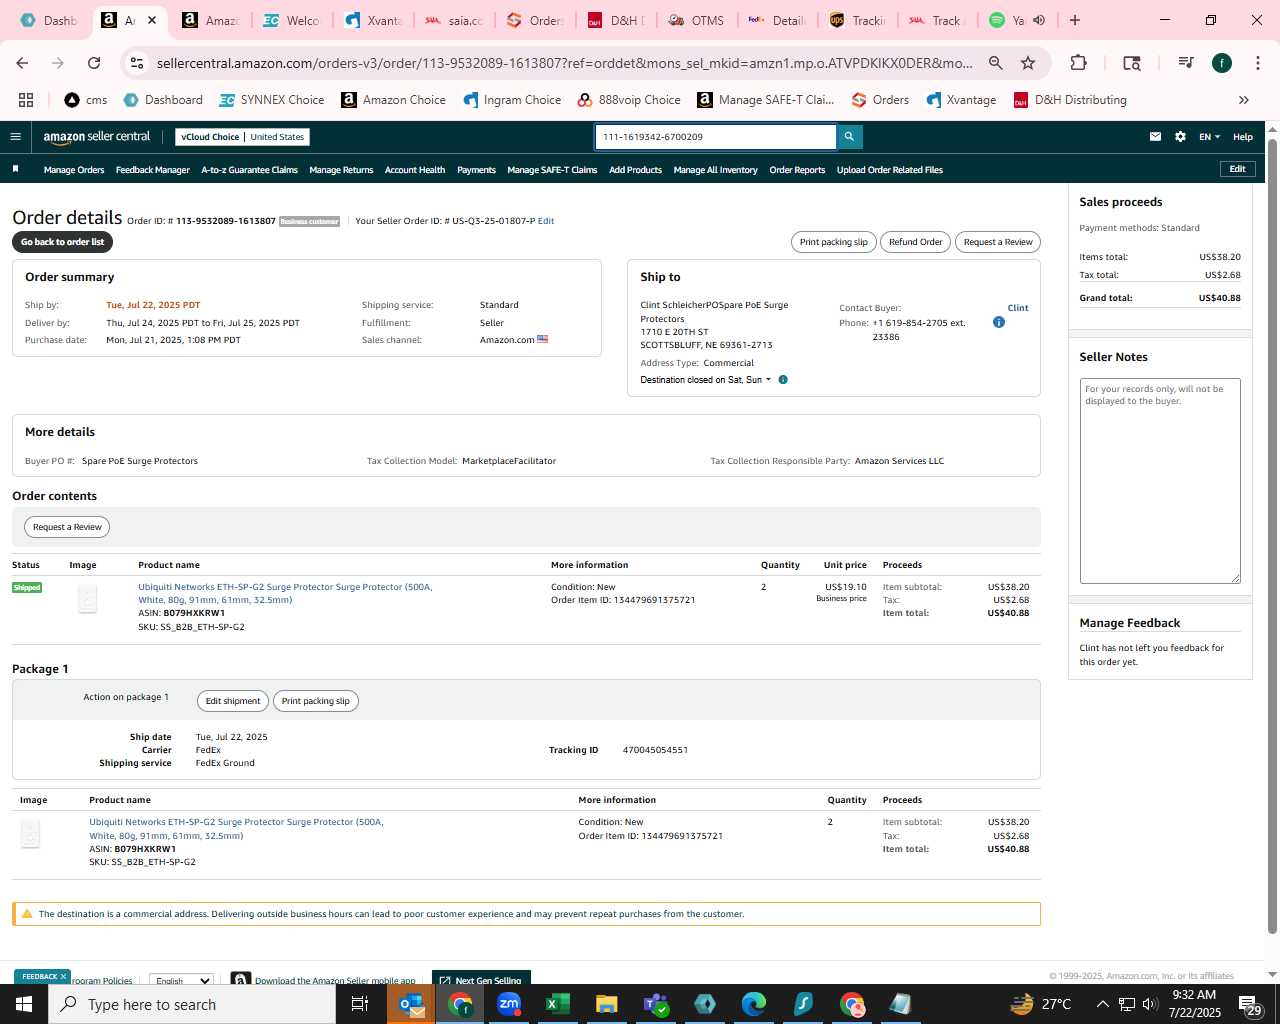The height and width of the screenshot is (1024, 1280).
Task: Open the vCloud Choice United States account switcher
Action: (243, 137)
